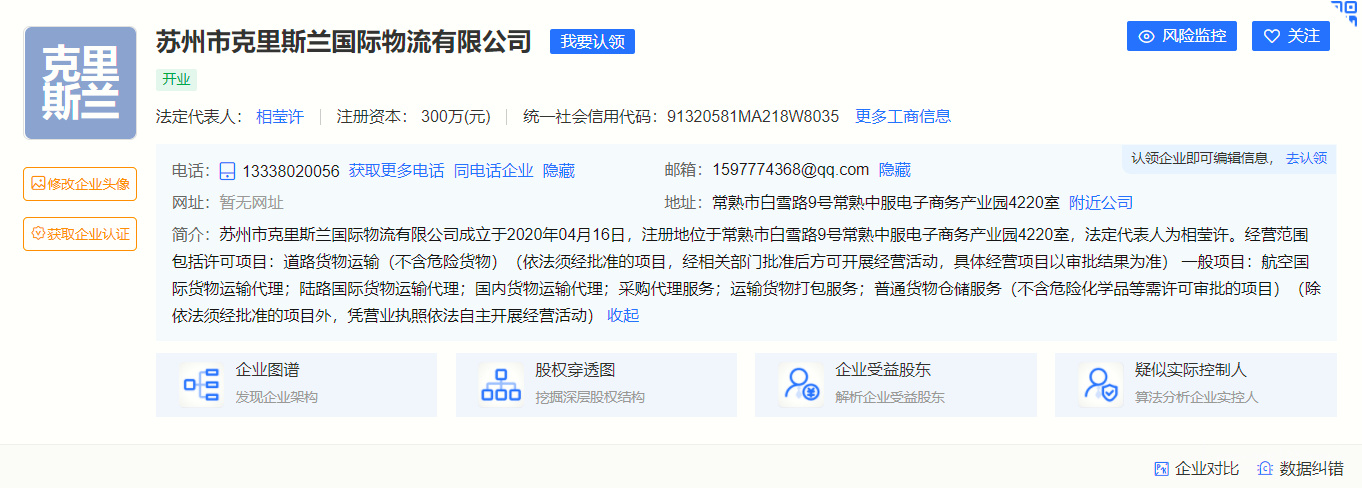This screenshot has height=488, width=1362.
Task: Click the 开业 status tag
Action: tap(176, 80)
